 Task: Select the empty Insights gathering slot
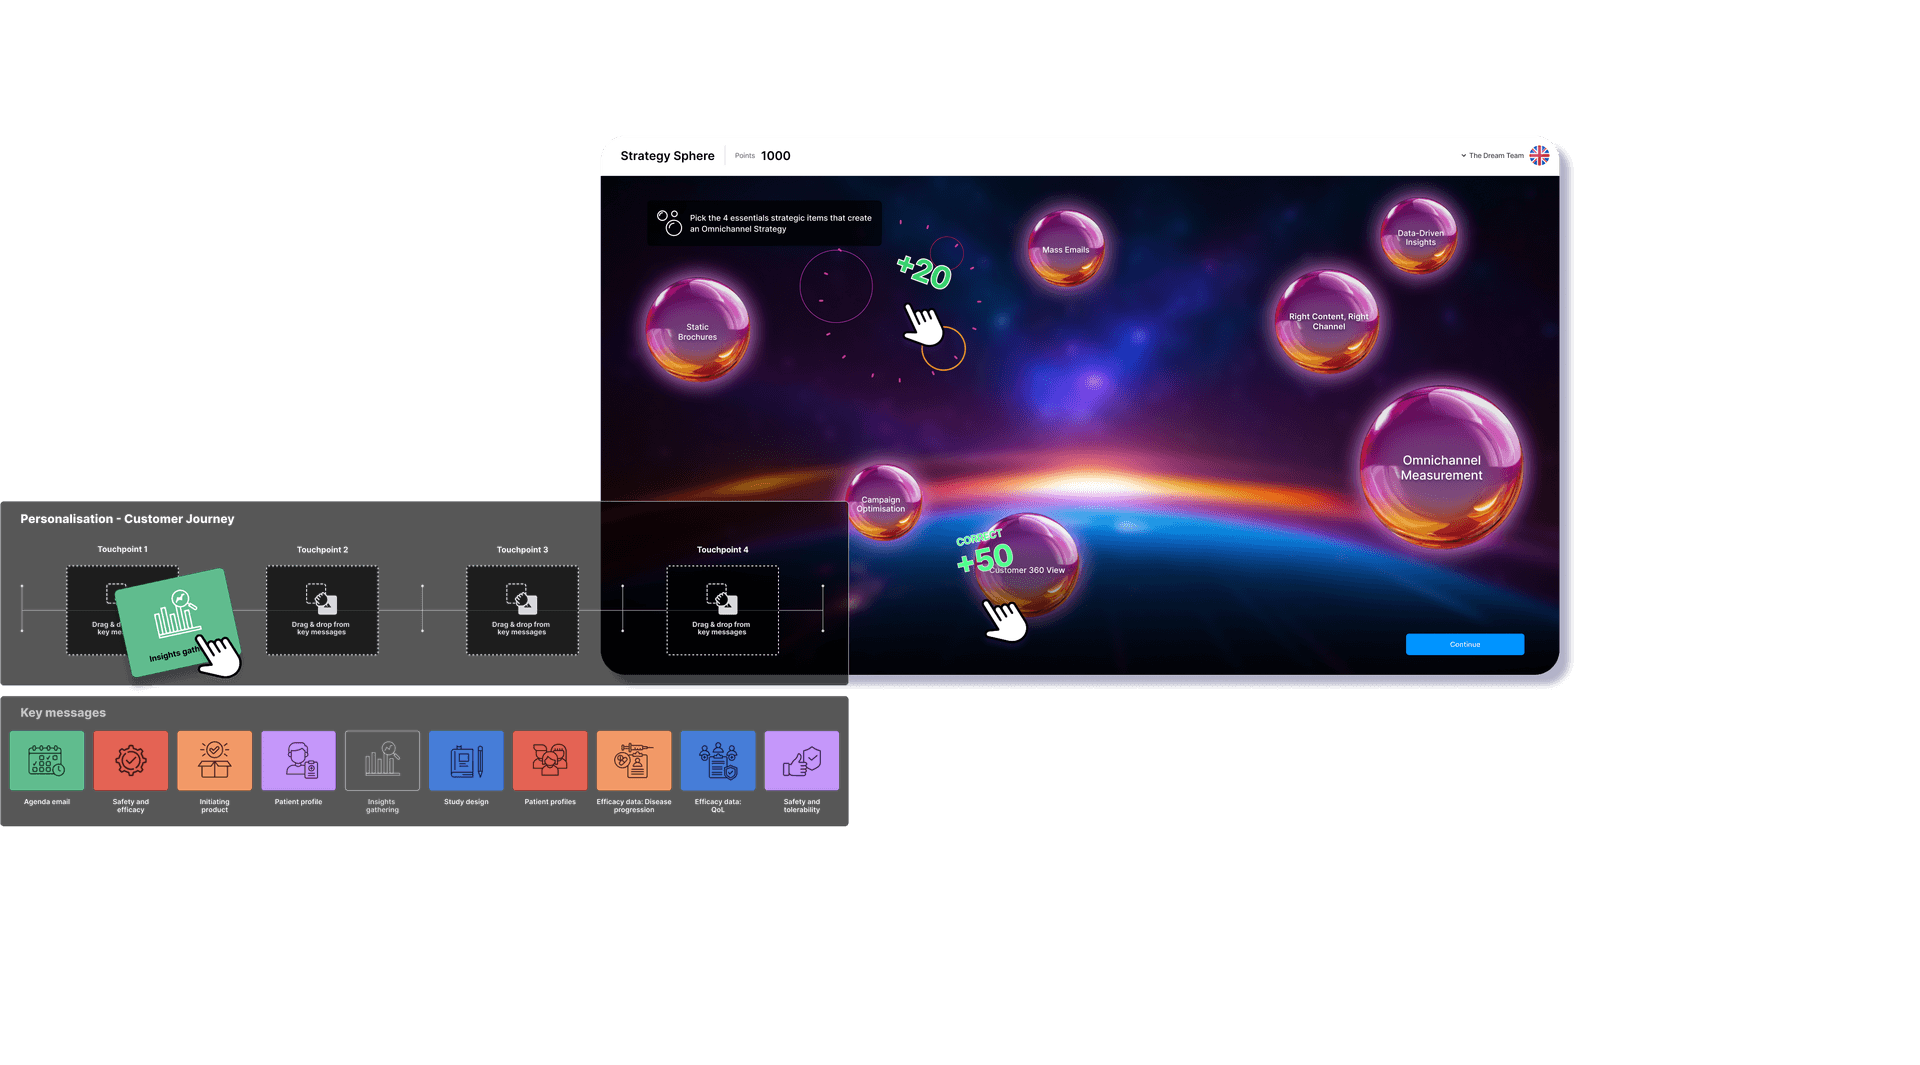point(382,761)
